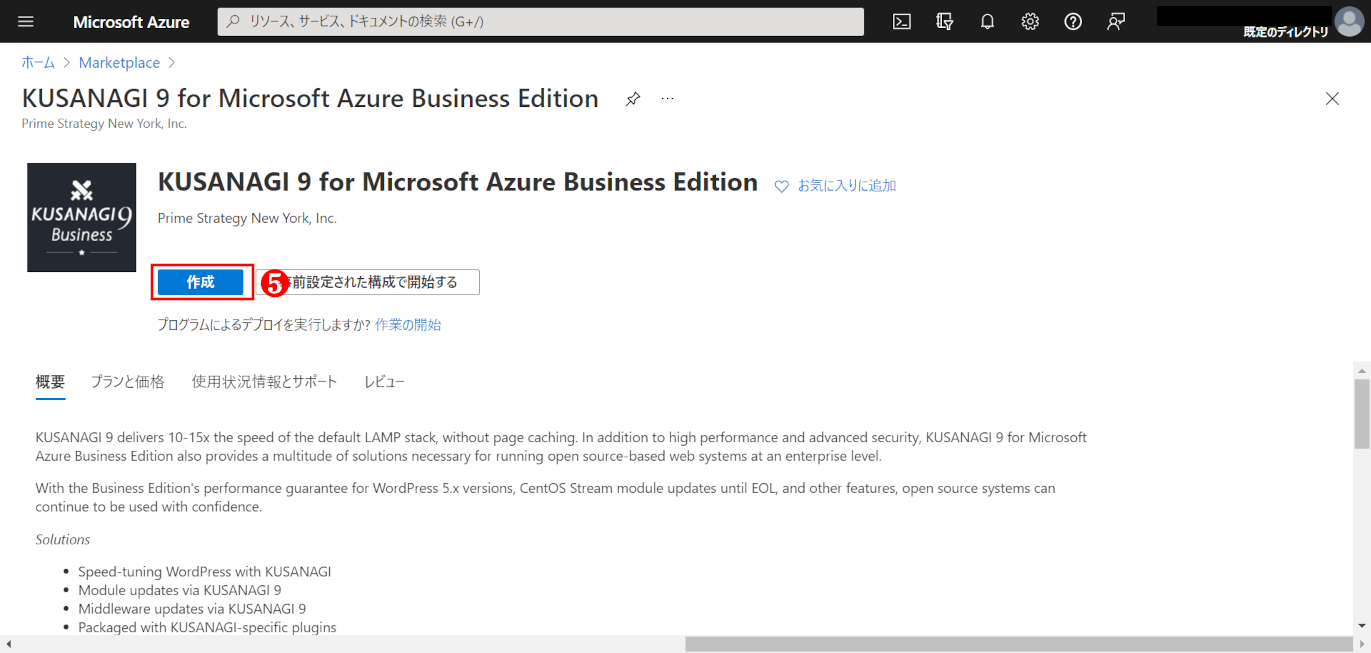Screen dimensions: 1371x653
Task: Close the KUSANAGI 9 blade
Action: 1332,98
